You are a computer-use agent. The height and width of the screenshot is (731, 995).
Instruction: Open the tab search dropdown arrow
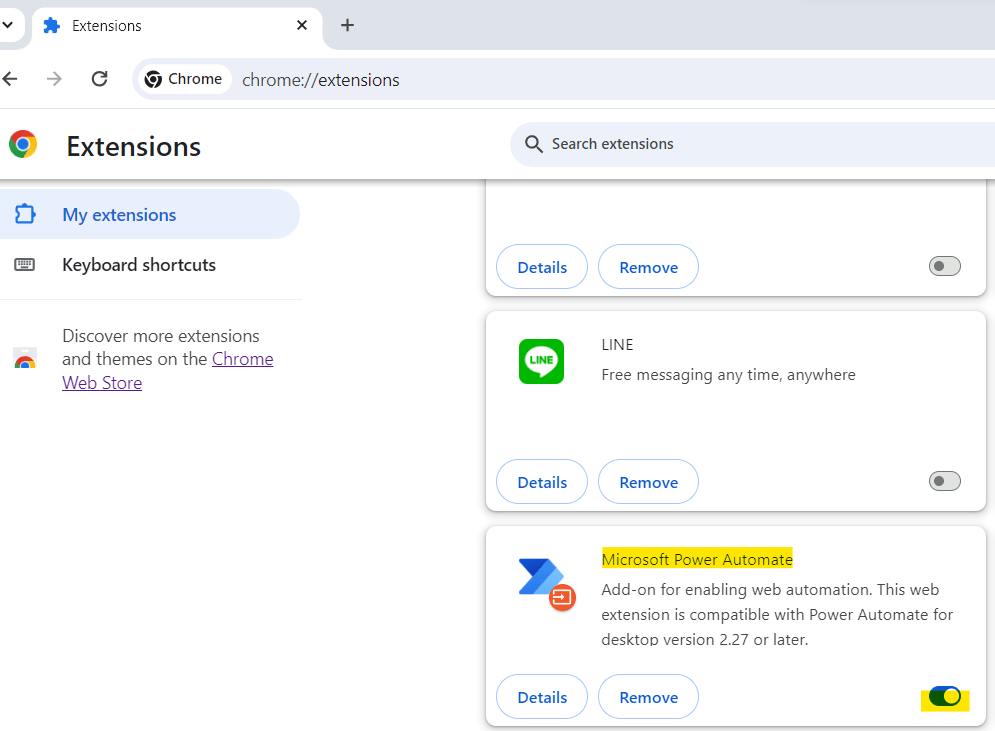[7, 25]
